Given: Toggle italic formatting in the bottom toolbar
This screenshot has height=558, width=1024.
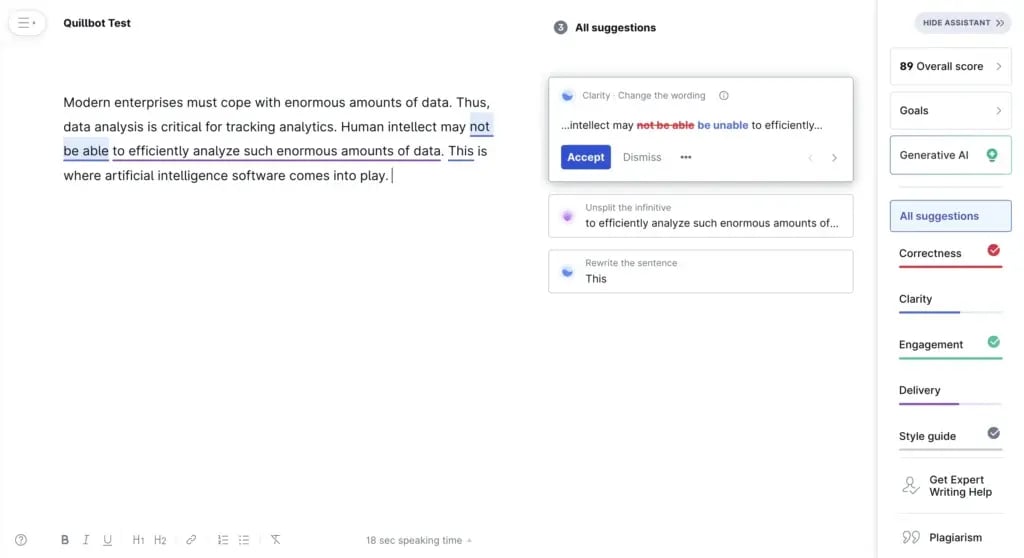Looking at the screenshot, I should click(x=86, y=540).
